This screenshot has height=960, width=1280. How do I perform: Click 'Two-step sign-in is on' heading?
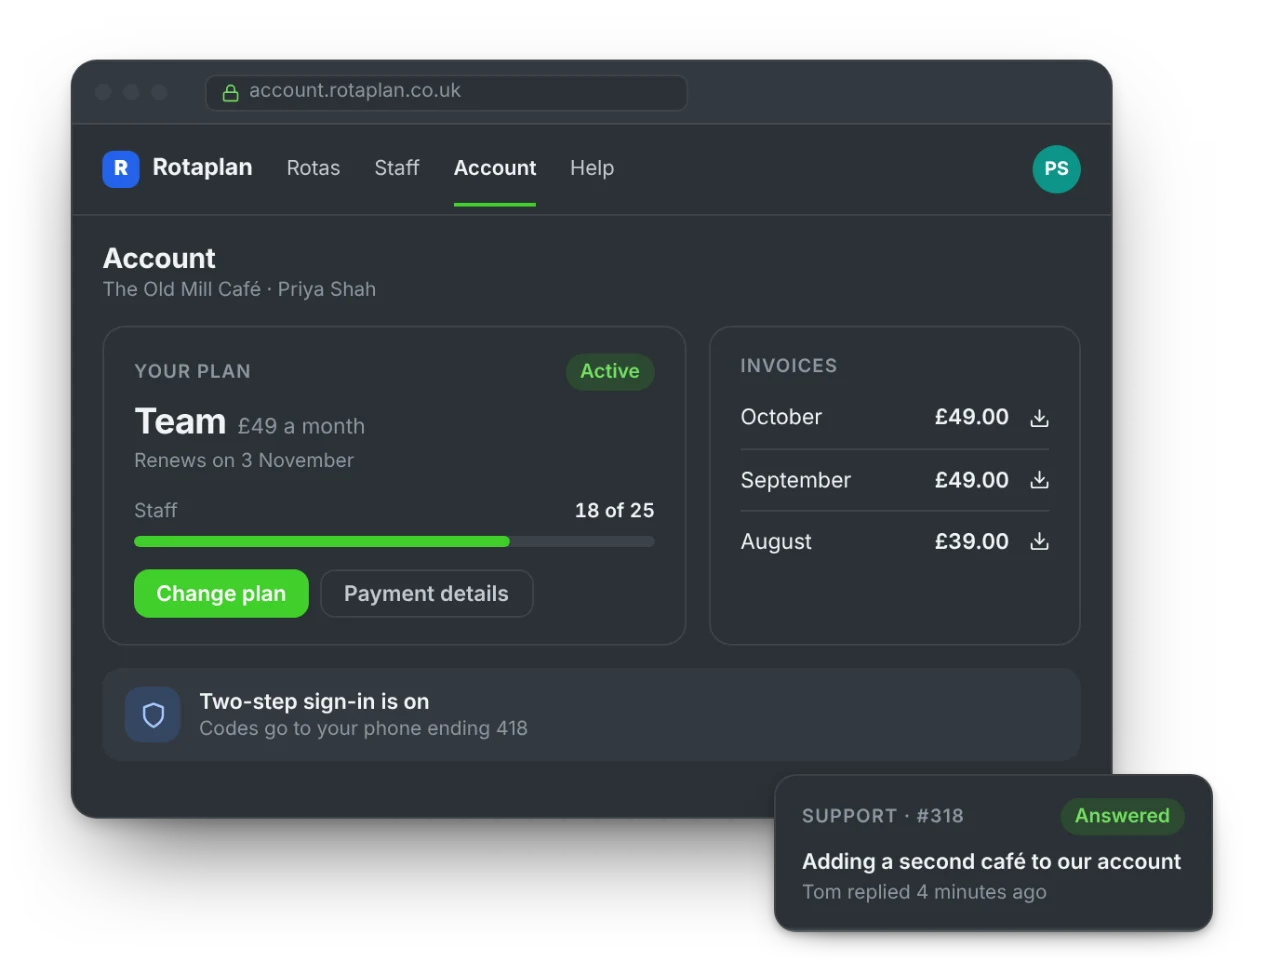[x=314, y=702]
